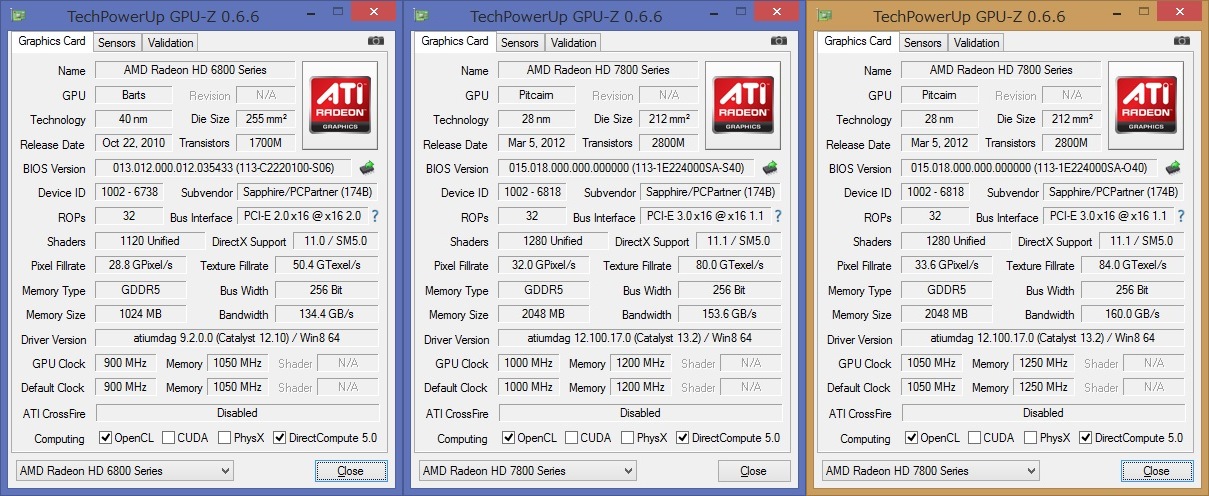Click Close button in the 1050 MHz HD 7800 window
The image size is (1209, 496).
tap(1156, 471)
